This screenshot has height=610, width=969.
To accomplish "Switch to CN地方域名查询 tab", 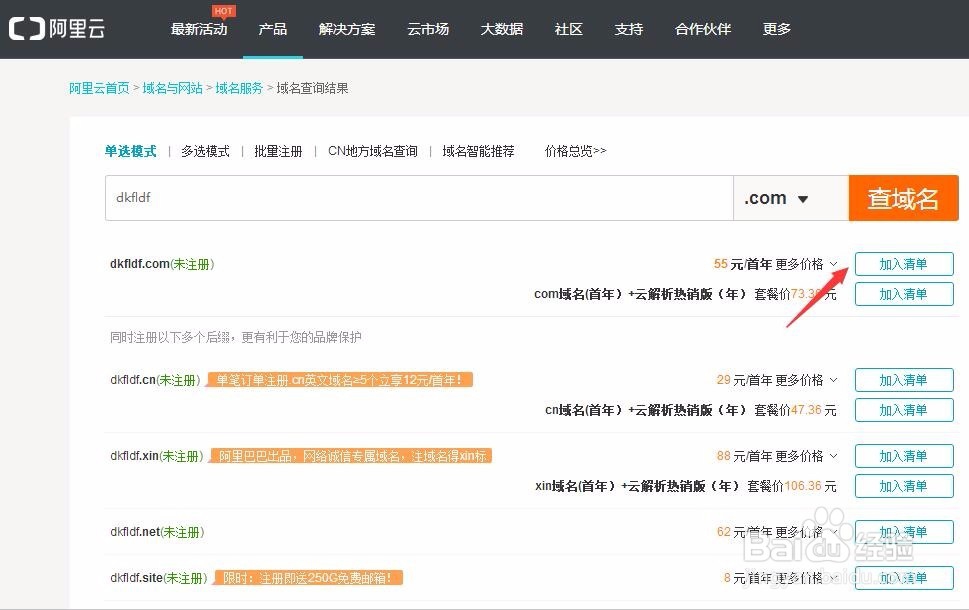I will point(373,151).
